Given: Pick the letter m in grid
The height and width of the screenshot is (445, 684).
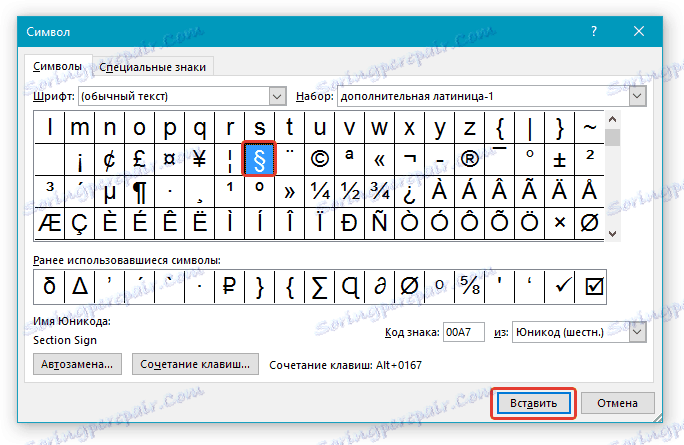Looking at the screenshot, I should coord(79,127).
